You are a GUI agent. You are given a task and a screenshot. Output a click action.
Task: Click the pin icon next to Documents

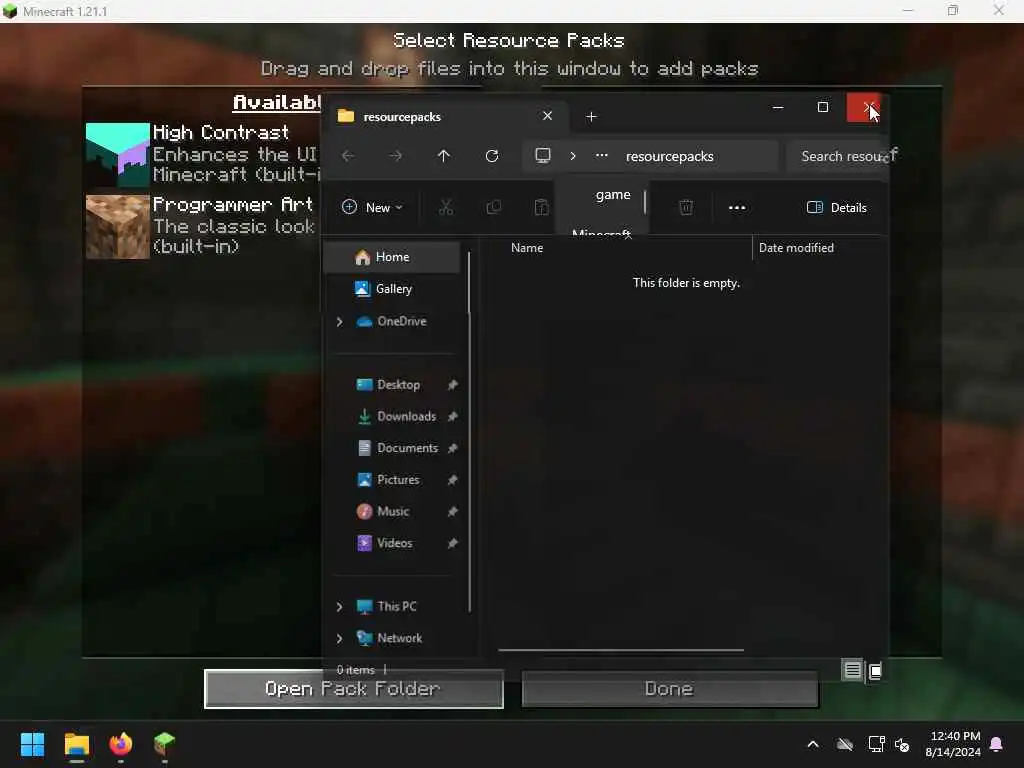coord(452,448)
